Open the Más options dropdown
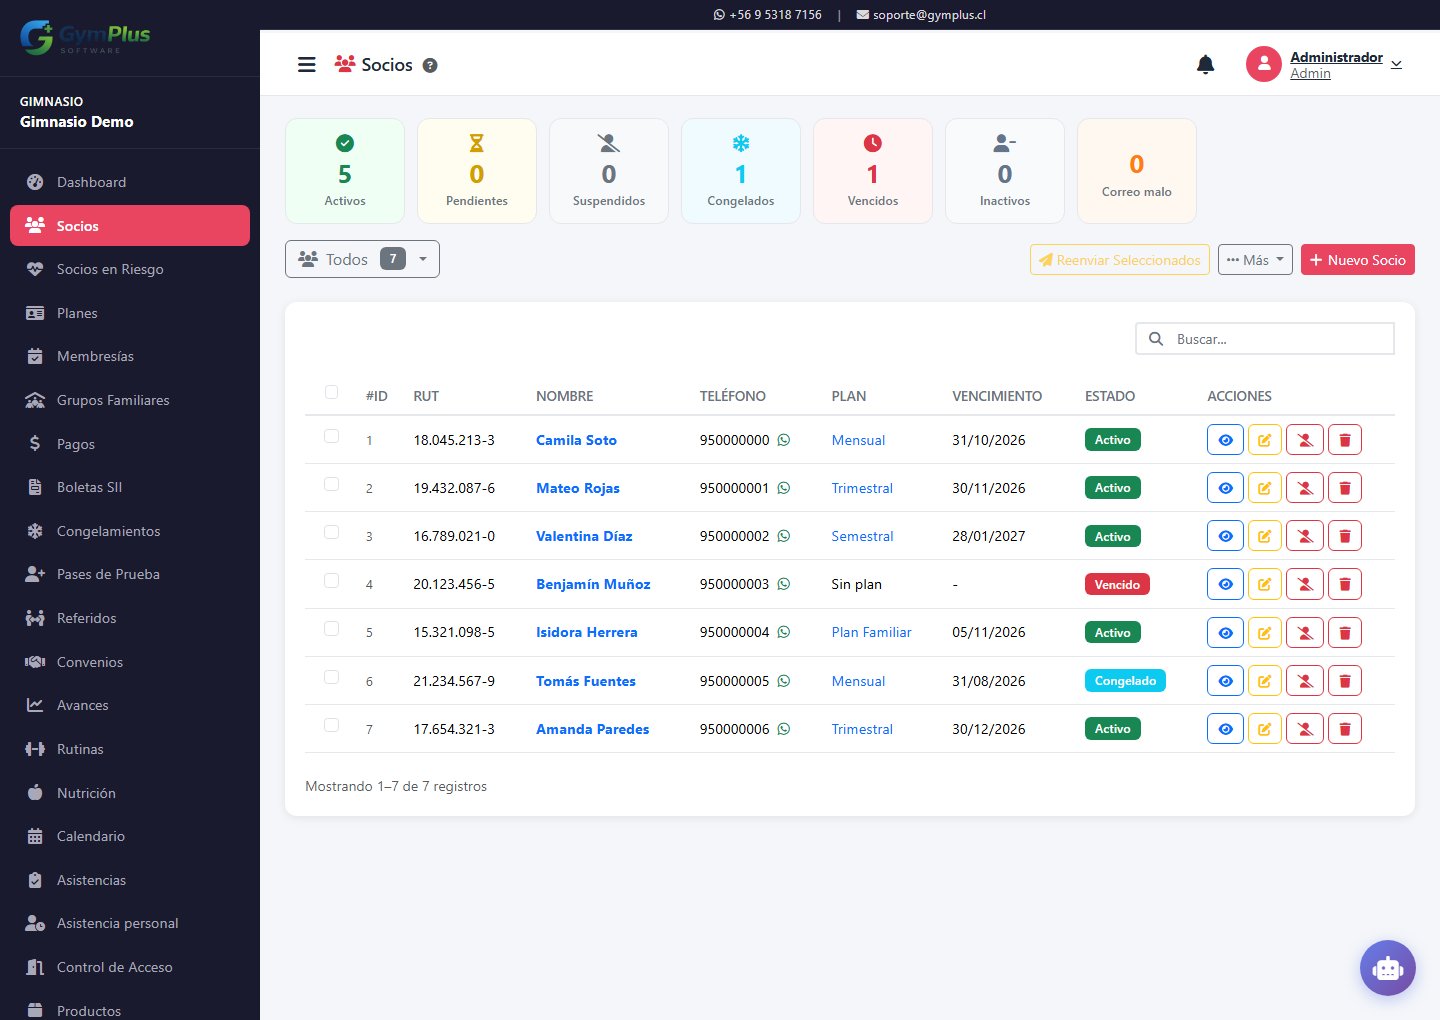The width and height of the screenshot is (1440, 1020). (x=1255, y=260)
